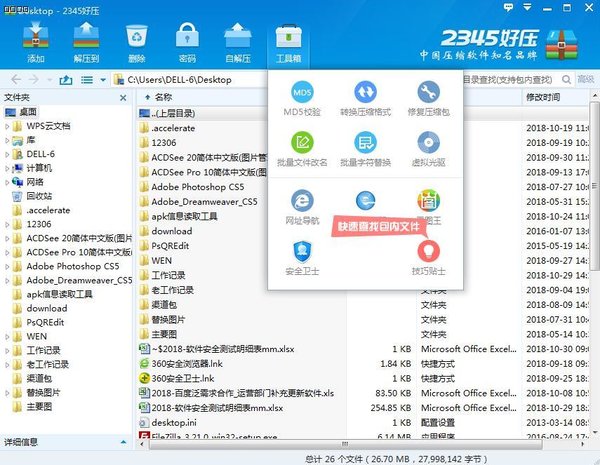The image size is (600, 465).
Task: Click the 自解压 (Self-extract) toolbar icon
Action: 238,42
